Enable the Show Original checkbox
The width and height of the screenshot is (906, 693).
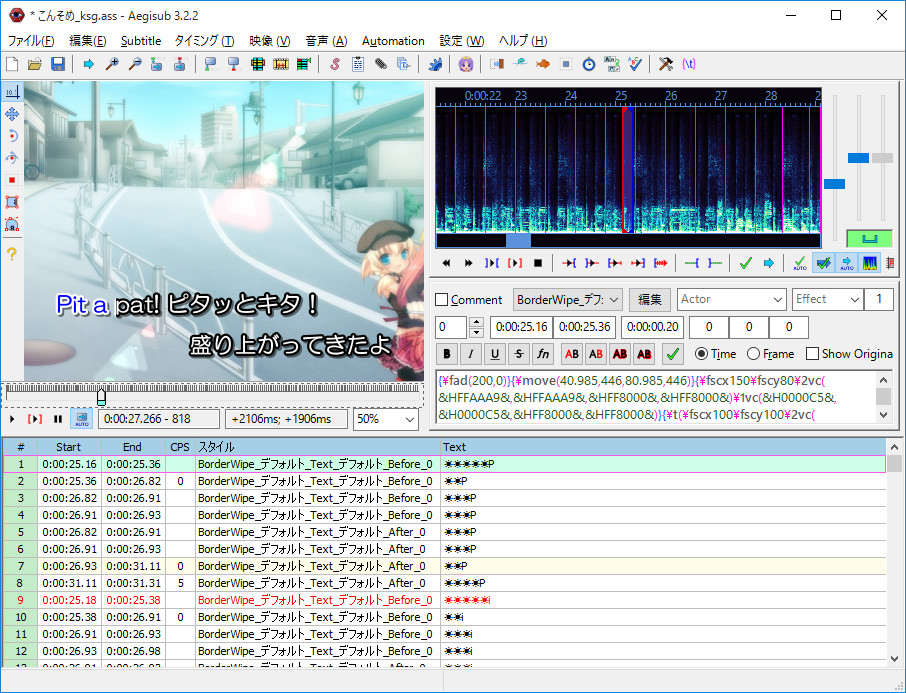click(x=812, y=354)
